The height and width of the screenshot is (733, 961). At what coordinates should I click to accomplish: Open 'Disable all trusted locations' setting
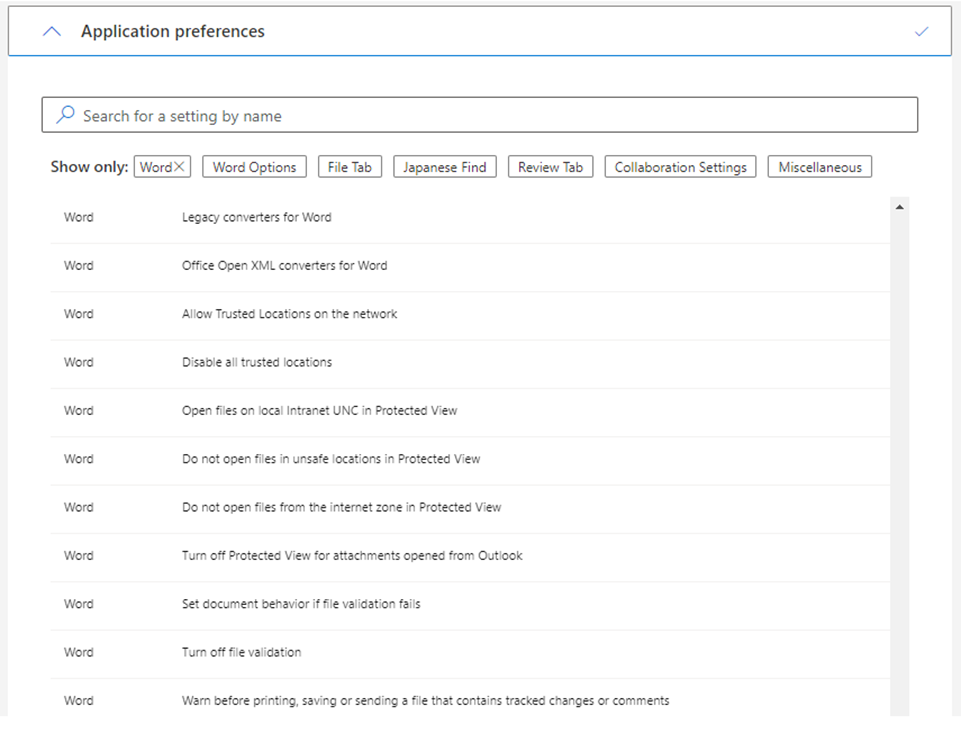pyautogui.click(x=256, y=362)
